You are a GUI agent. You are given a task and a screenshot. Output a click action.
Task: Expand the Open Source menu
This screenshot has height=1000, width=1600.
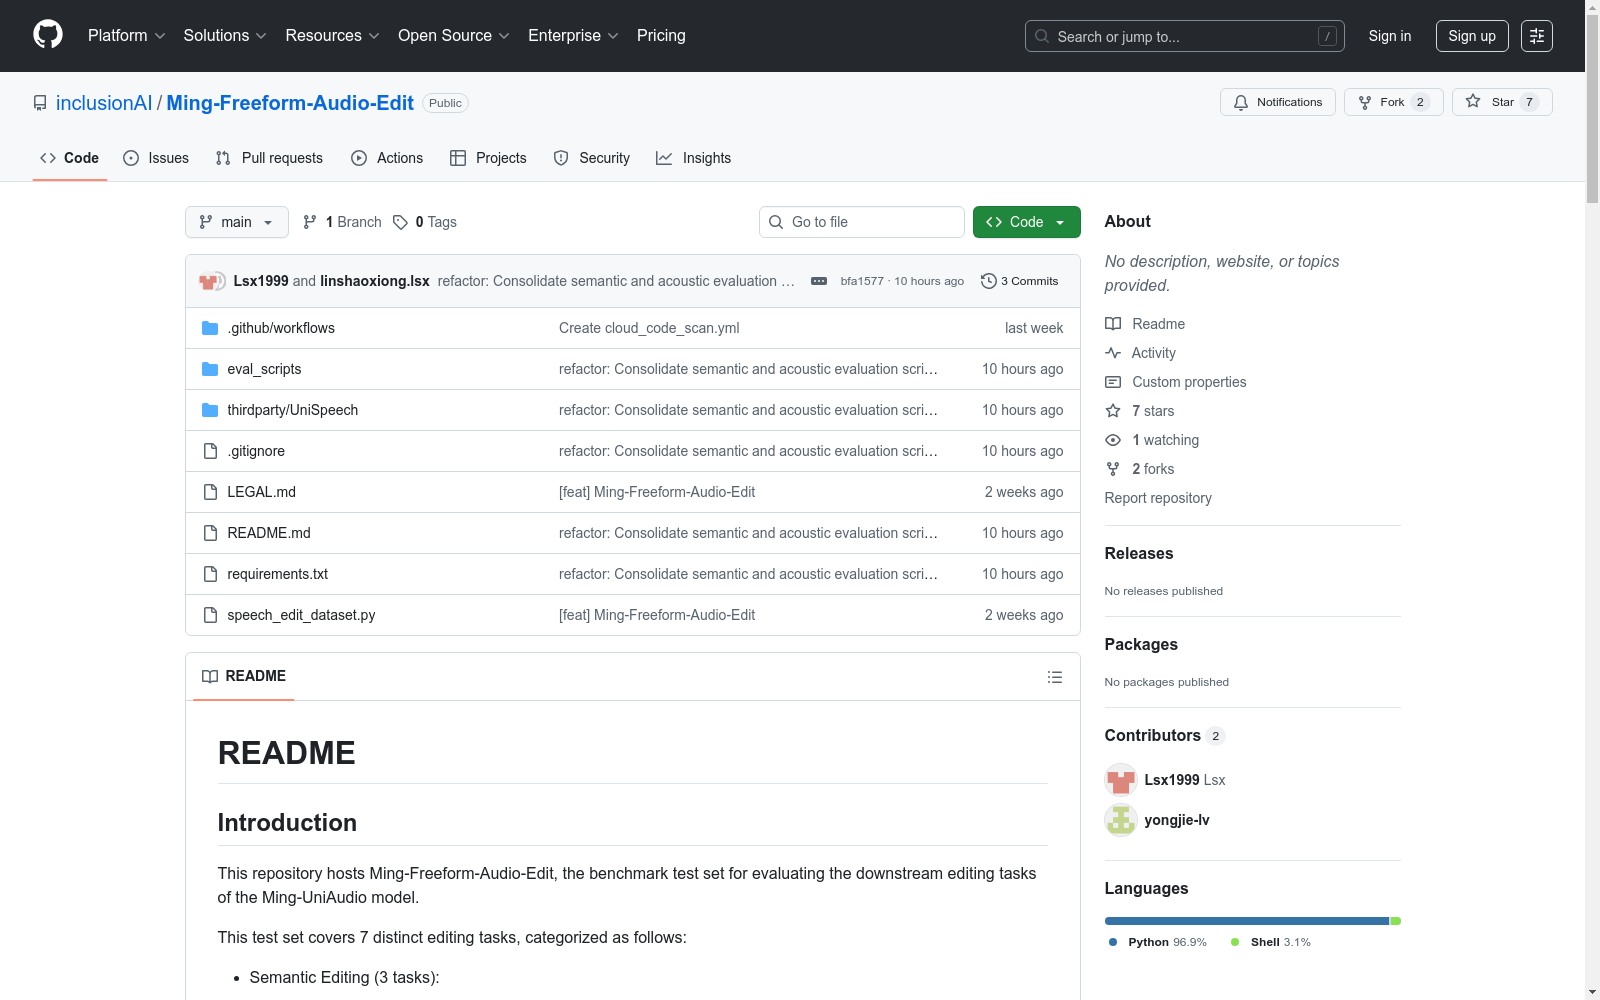click(x=454, y=36)
